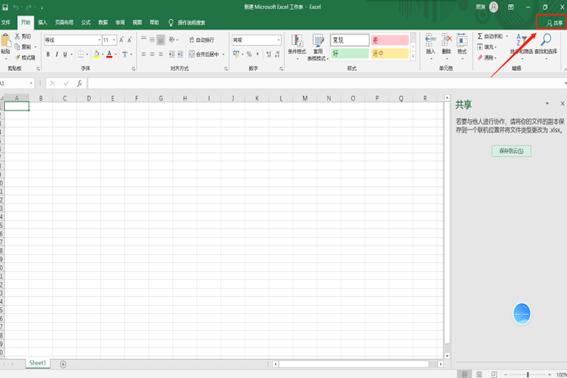Toggle Underline formatting
567x378 pixels.
[x=65, y=54]
